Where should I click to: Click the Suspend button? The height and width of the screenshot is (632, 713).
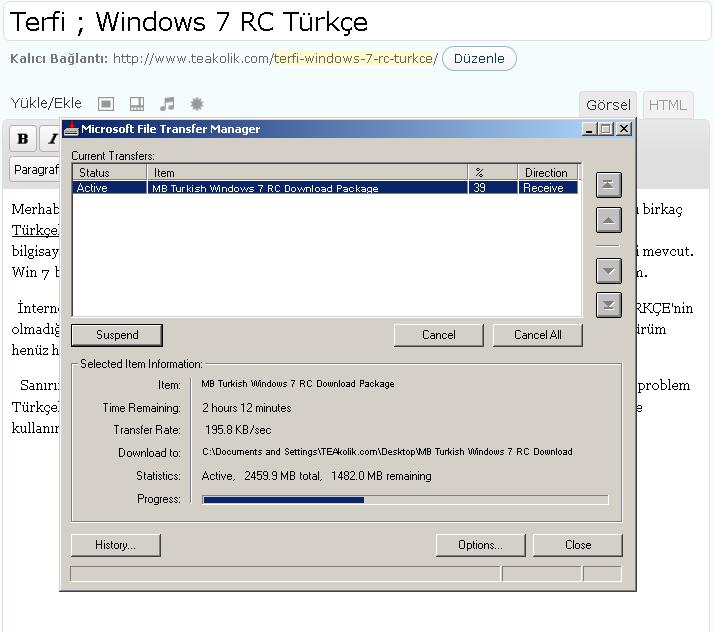(117, 335)
